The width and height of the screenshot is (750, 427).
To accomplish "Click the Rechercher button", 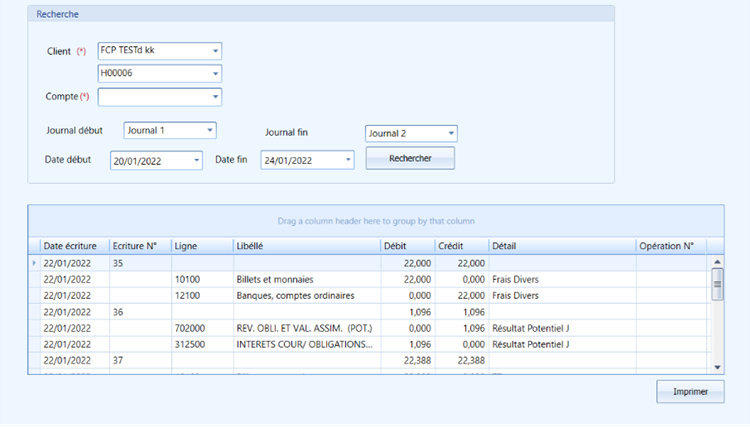I will pyautogui.click(x=410, y=158).
